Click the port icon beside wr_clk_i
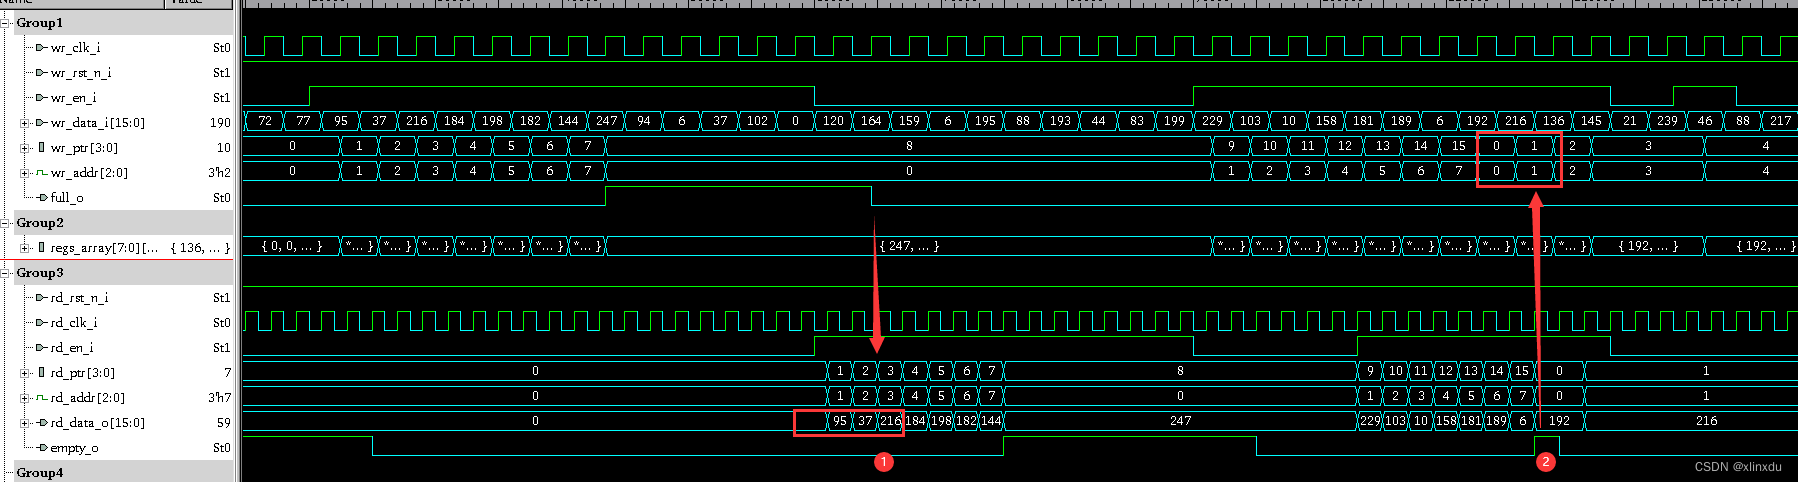1798x482 pixels. [41, 47]
